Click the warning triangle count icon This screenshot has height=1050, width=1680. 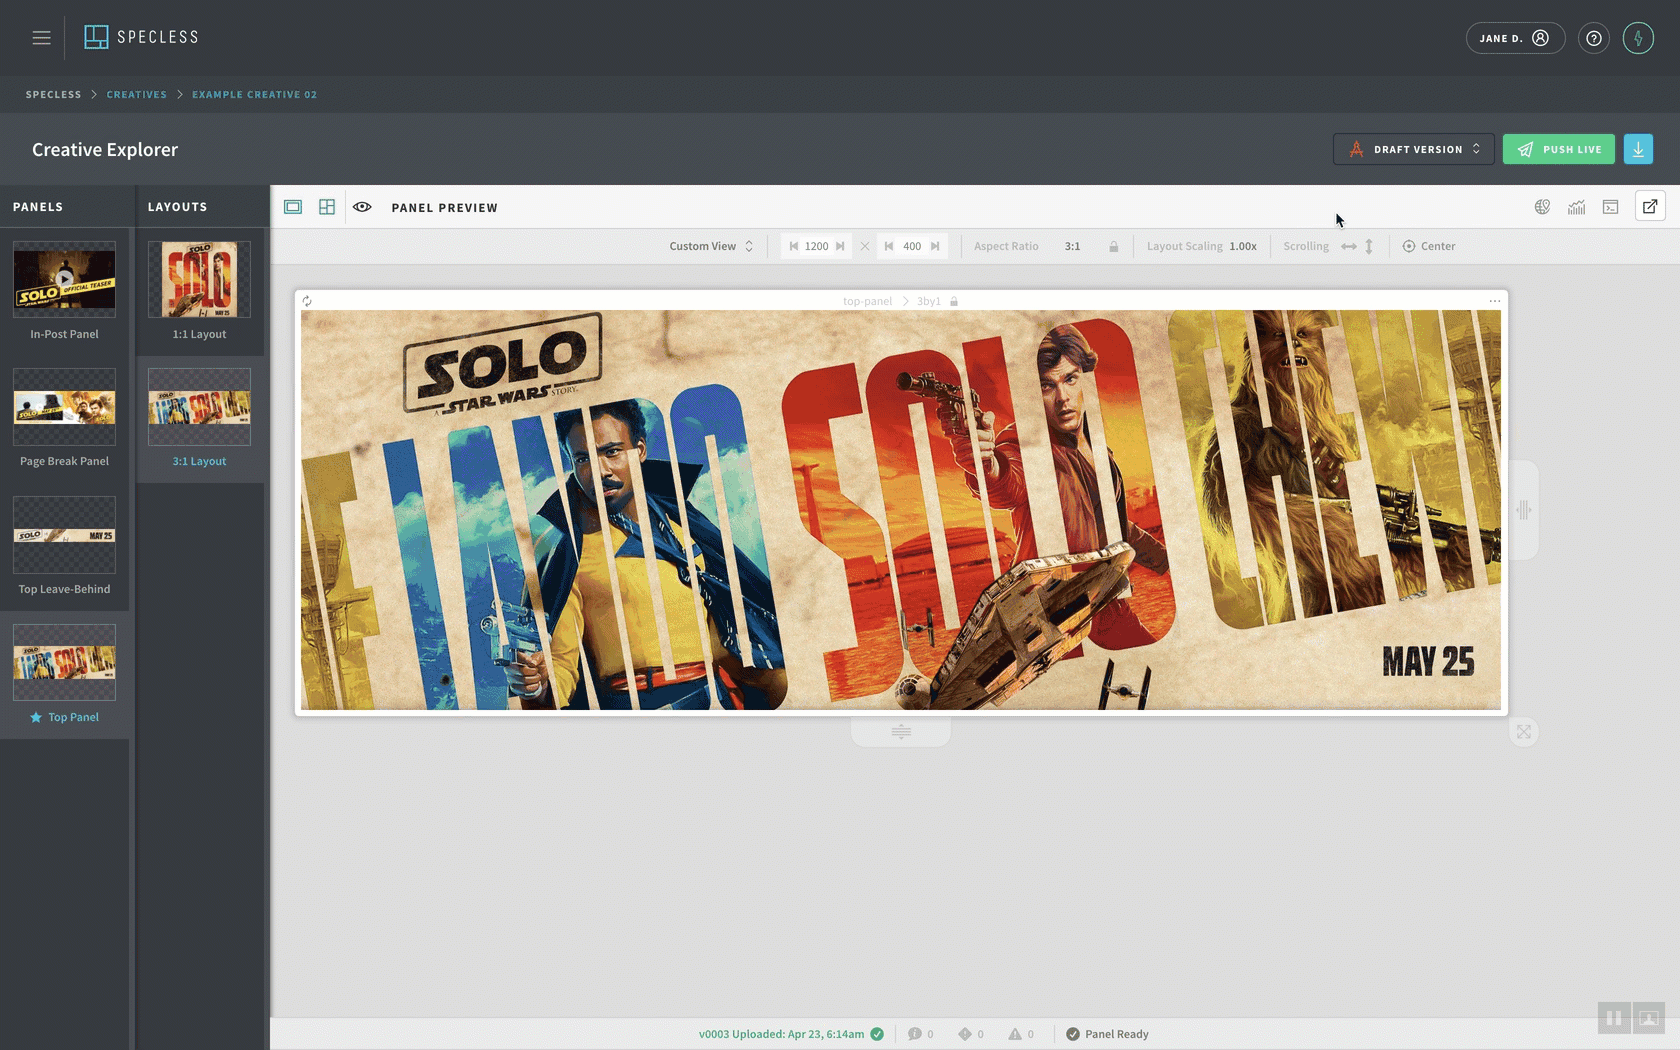[1015, 1034]
